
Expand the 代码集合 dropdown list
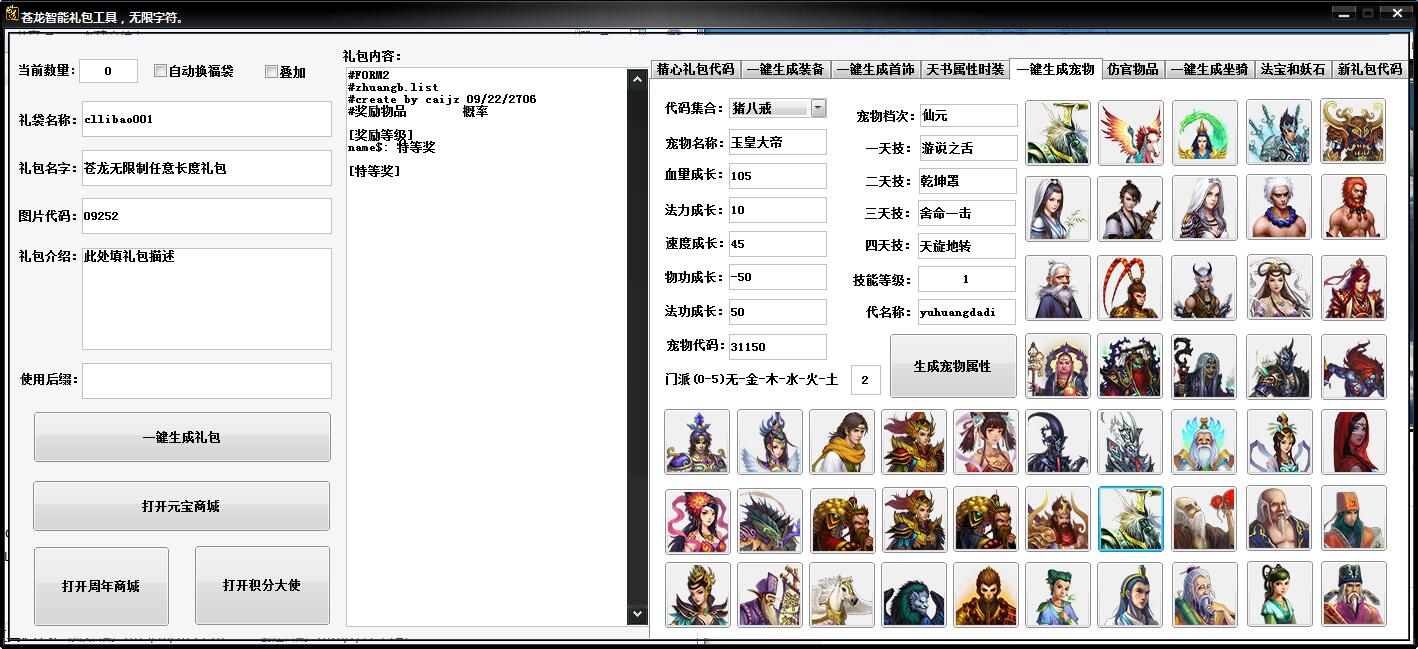(818, 108)
